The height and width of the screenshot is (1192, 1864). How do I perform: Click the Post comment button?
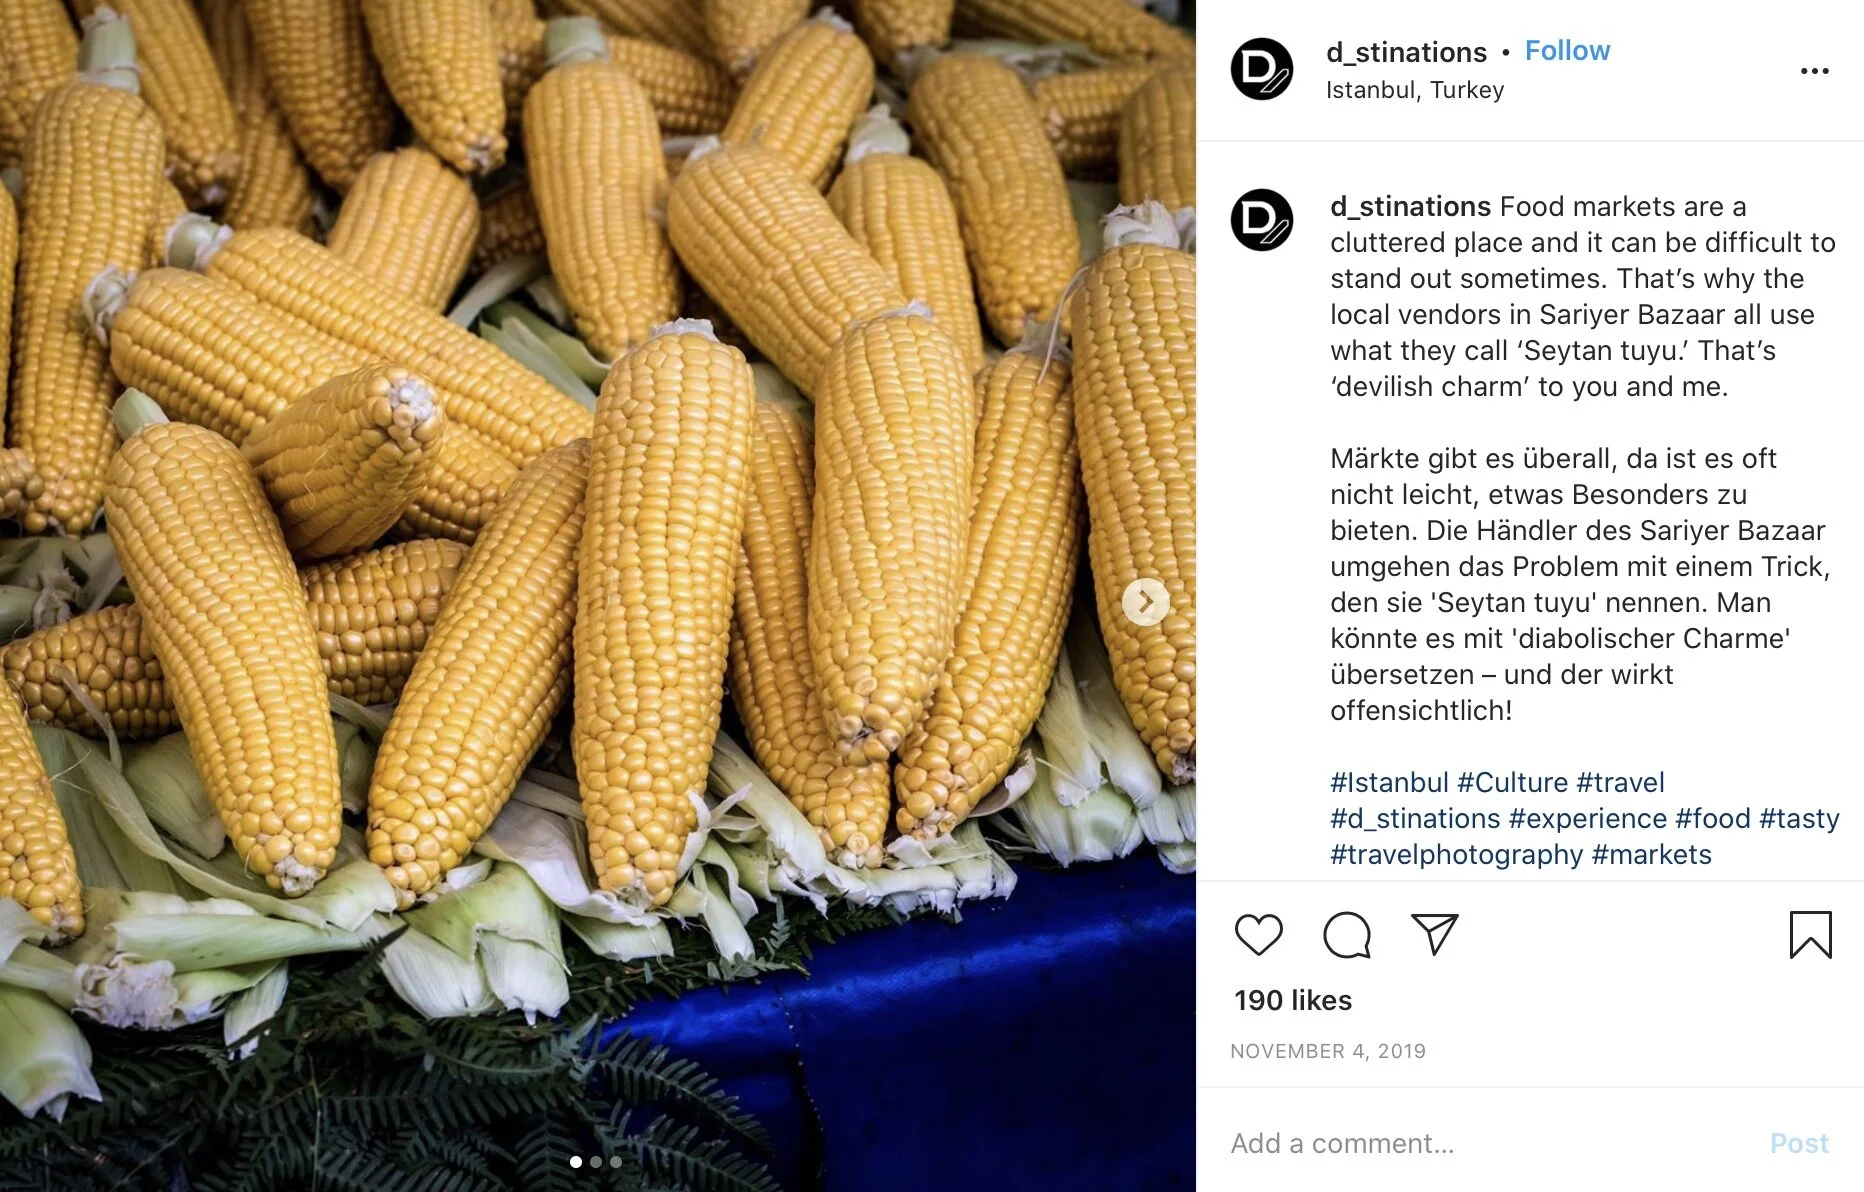[x=1799, y=1143]
